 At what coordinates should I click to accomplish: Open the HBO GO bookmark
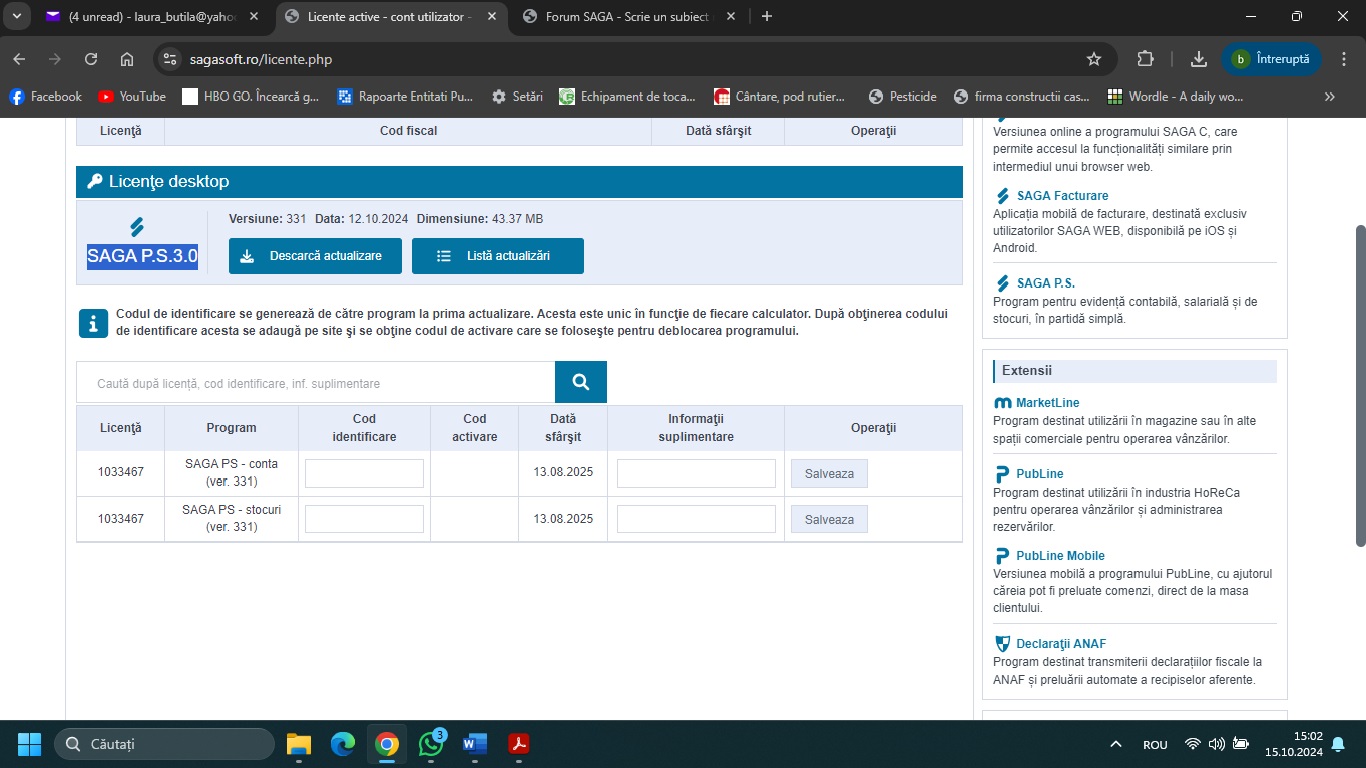click(x=251, y=97)
